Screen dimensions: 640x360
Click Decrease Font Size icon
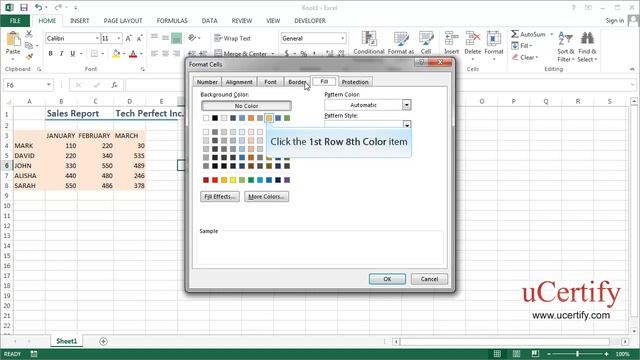(x=139, y=38)
